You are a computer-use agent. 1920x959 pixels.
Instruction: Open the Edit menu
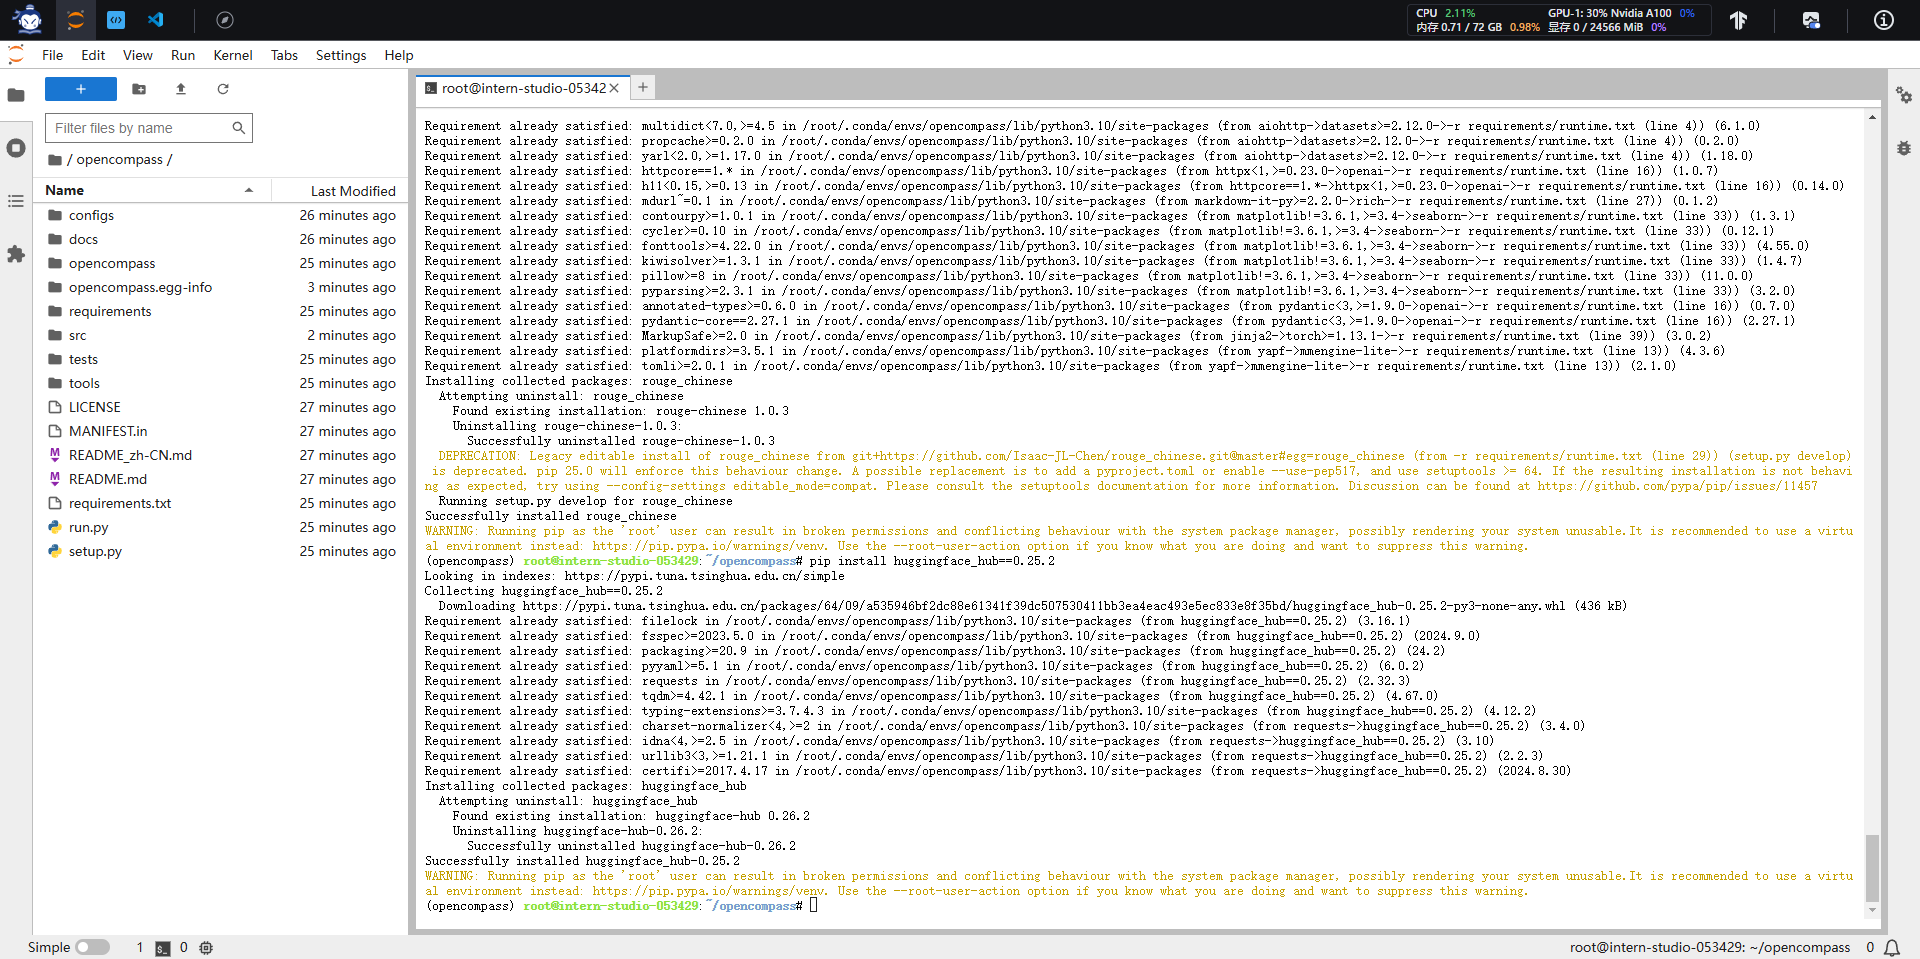pos(93,55)
